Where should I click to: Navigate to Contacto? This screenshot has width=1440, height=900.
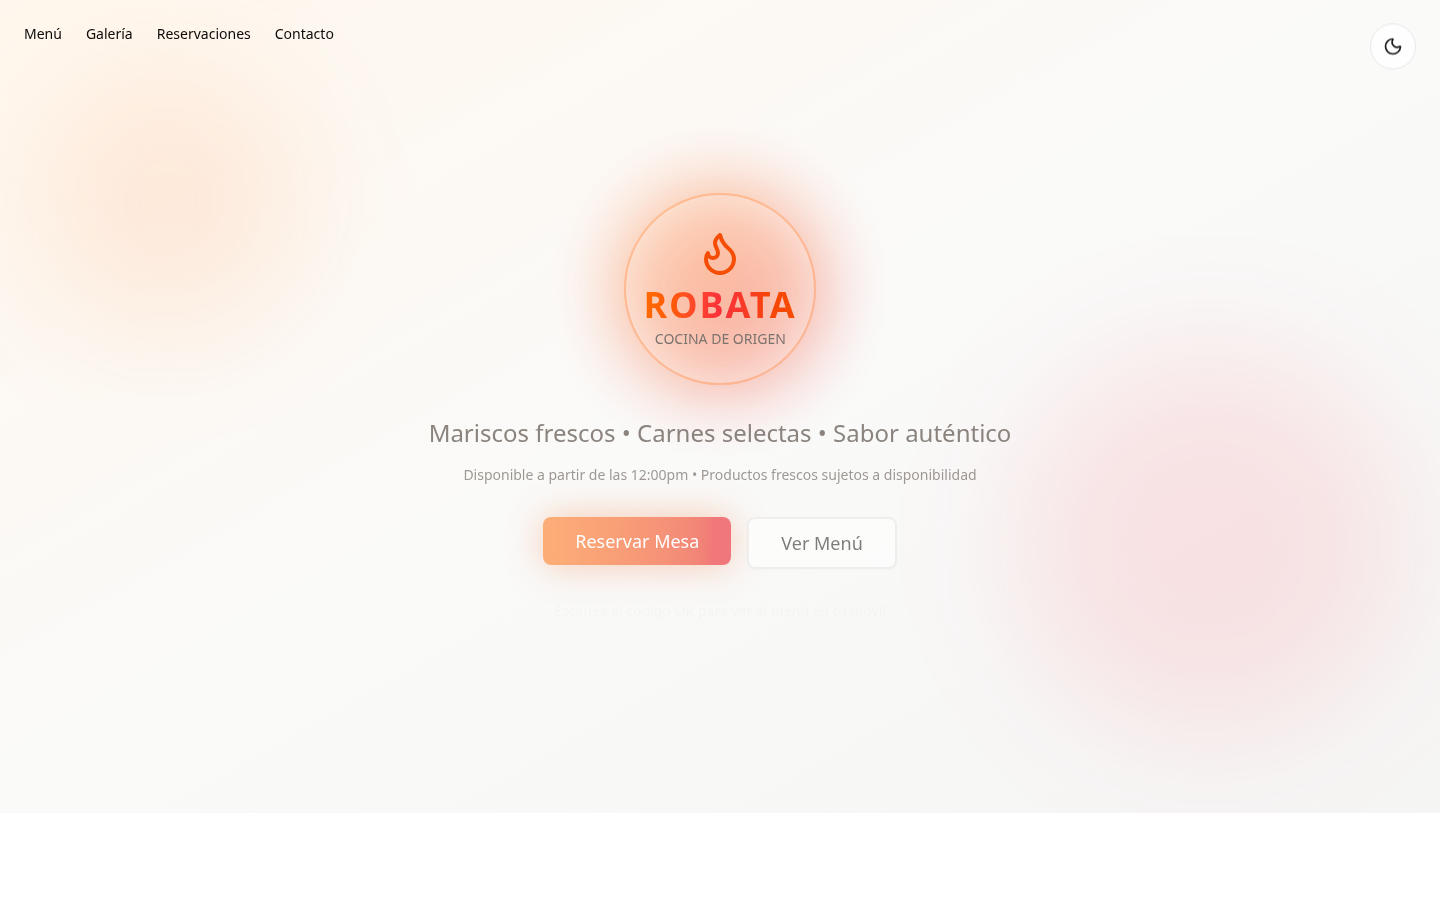[x=304, y=34]
